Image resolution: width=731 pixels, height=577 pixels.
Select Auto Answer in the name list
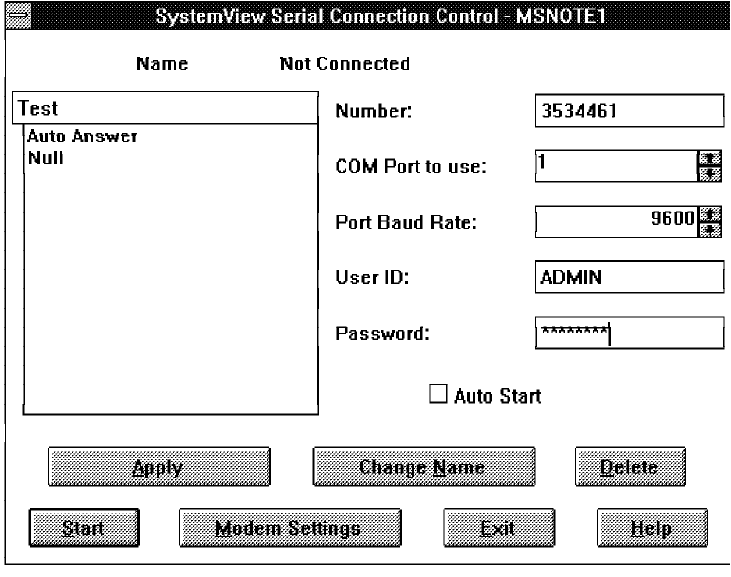click(x=82, y=136)
